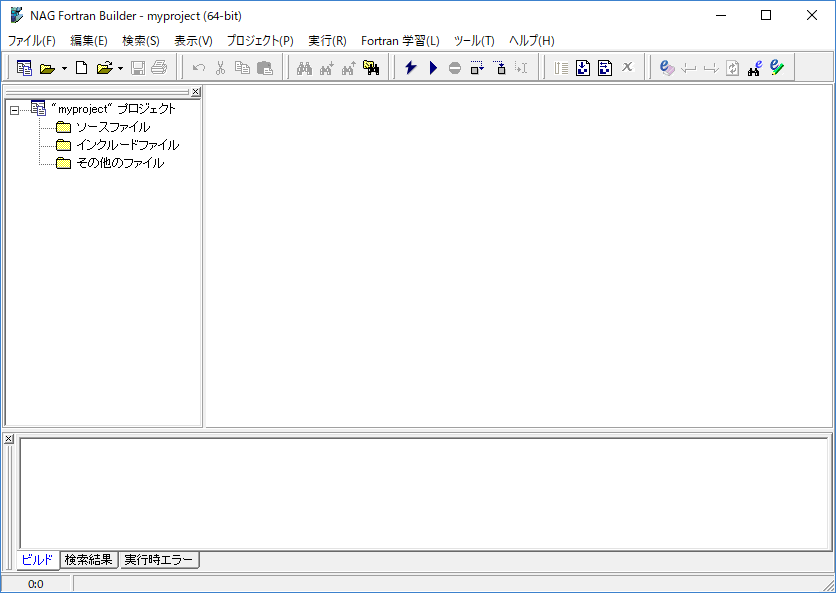Viewport: 836px width, 593px height.
Task: Switch to the 検索結果 tab
Action: 89,560
